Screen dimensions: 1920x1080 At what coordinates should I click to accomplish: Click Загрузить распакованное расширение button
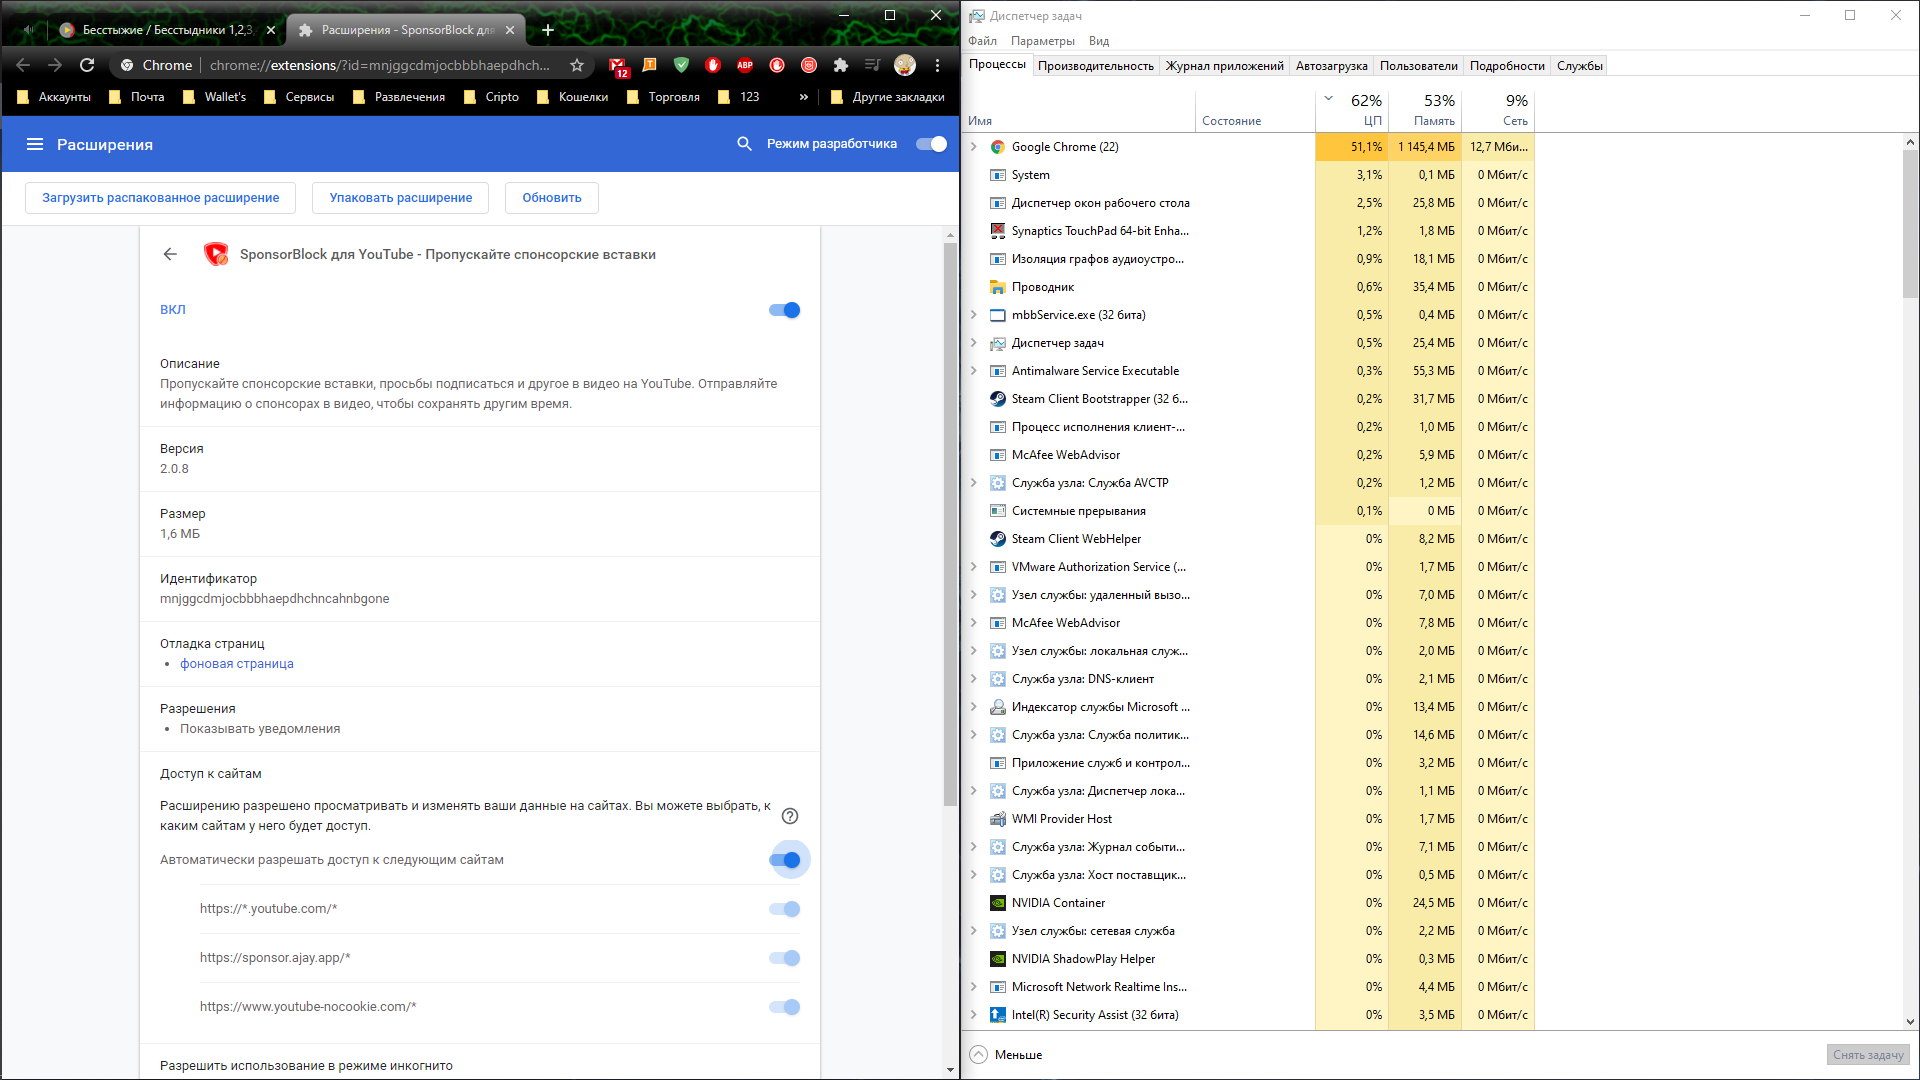click(160, 196)
